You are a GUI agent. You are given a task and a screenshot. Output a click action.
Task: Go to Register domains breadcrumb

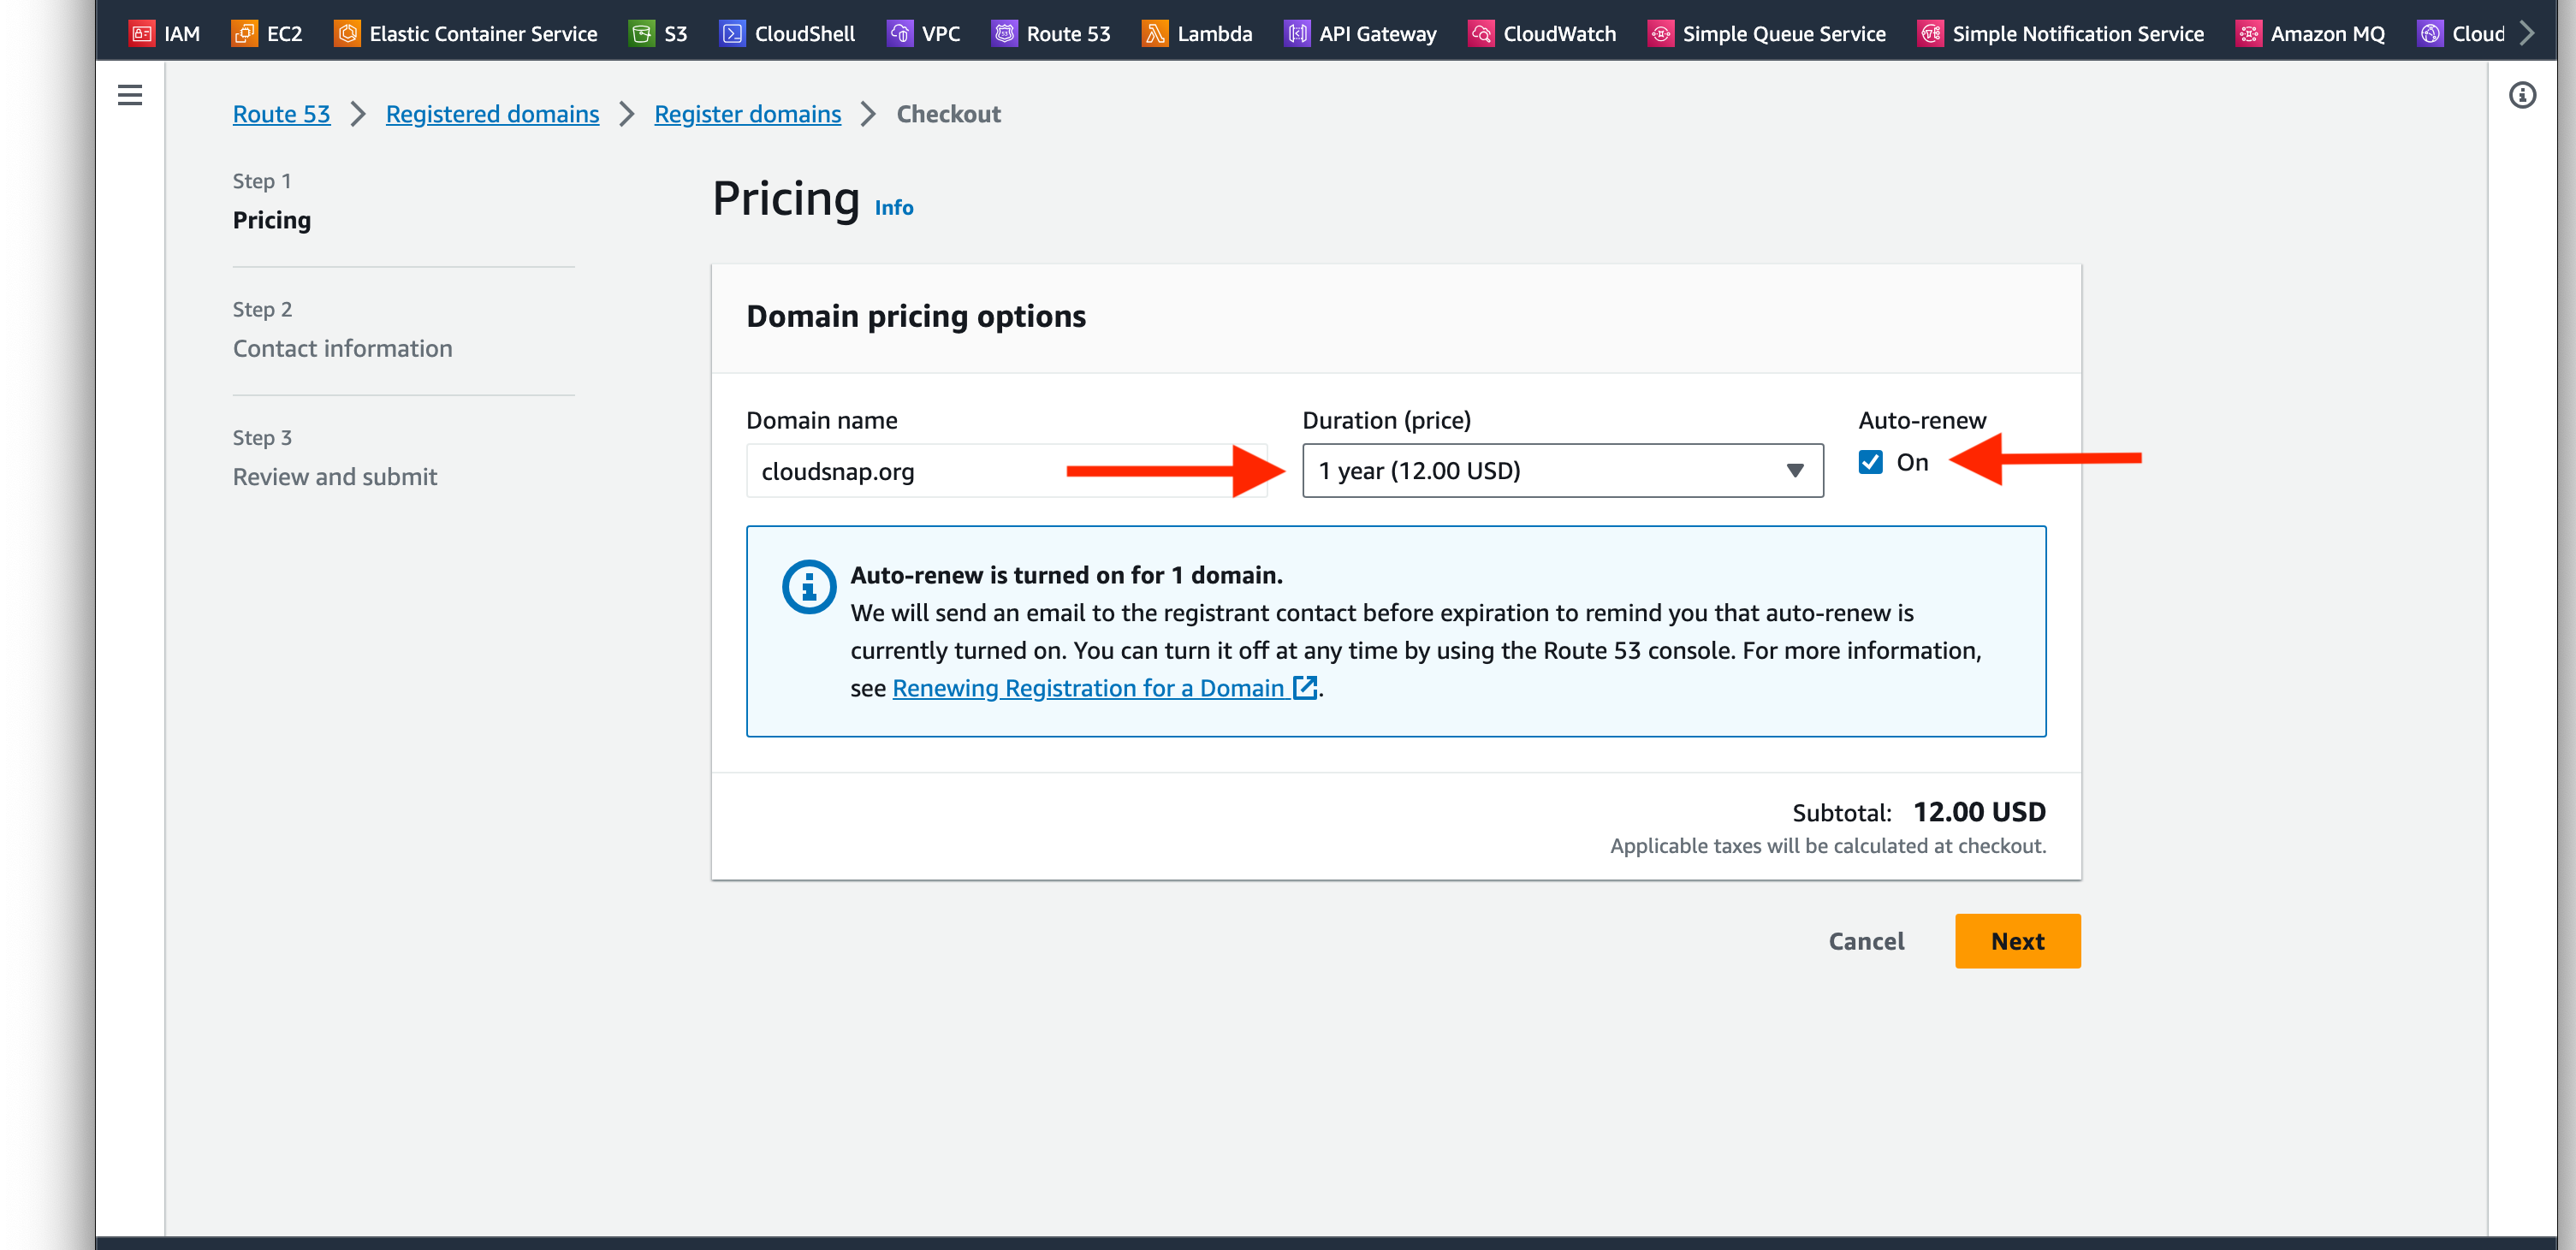(747, 114)
